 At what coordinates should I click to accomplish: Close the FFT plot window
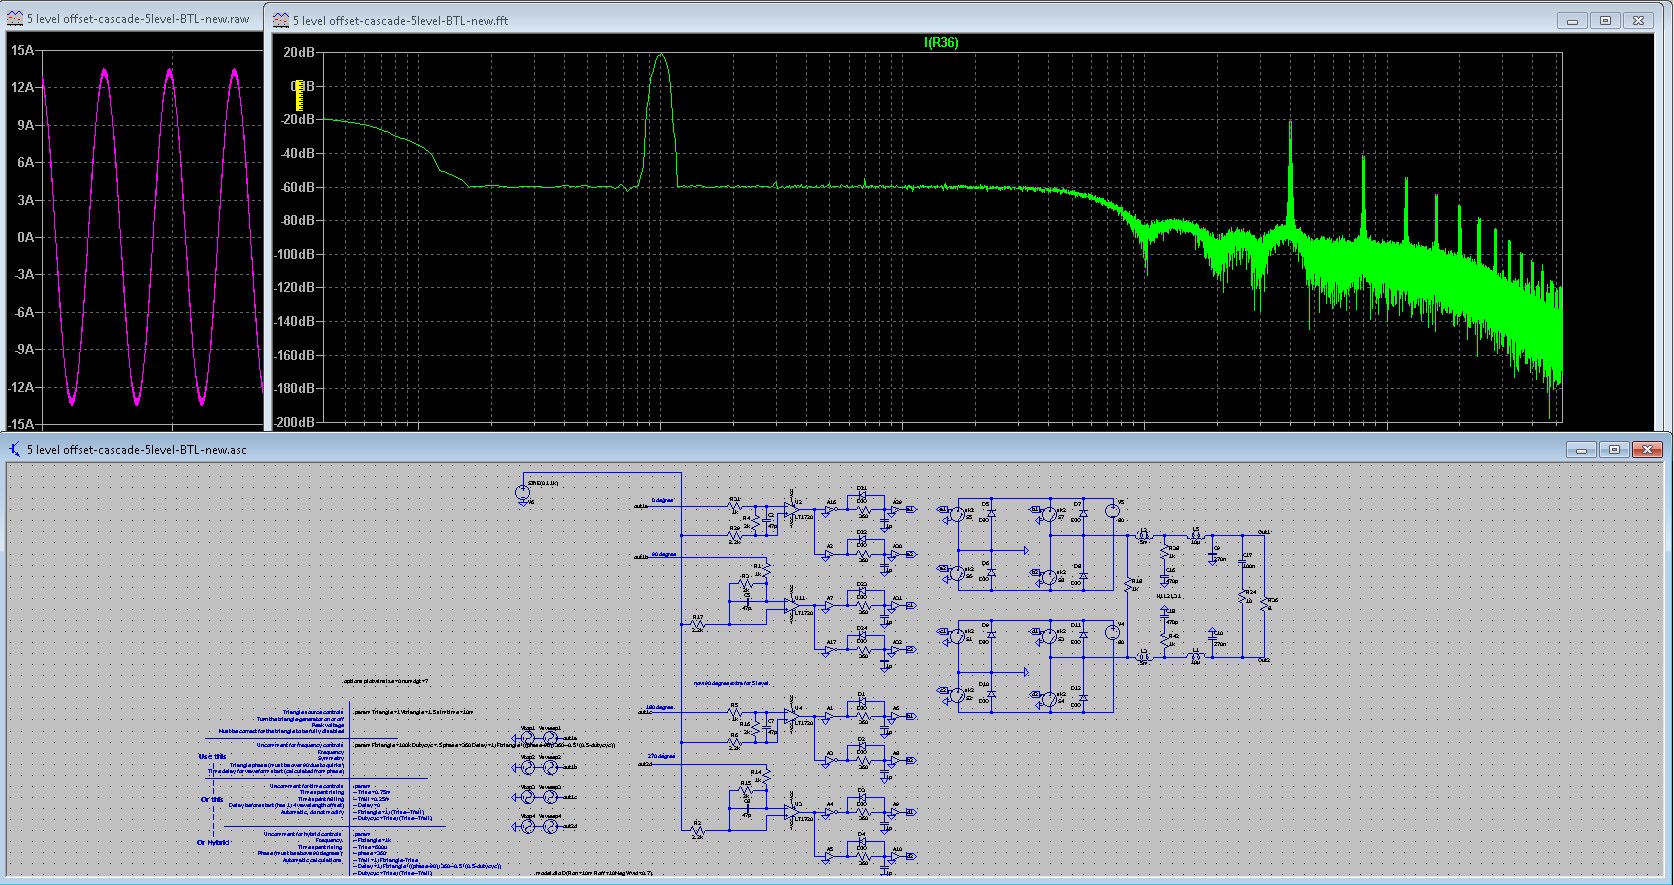point(1639,20)
